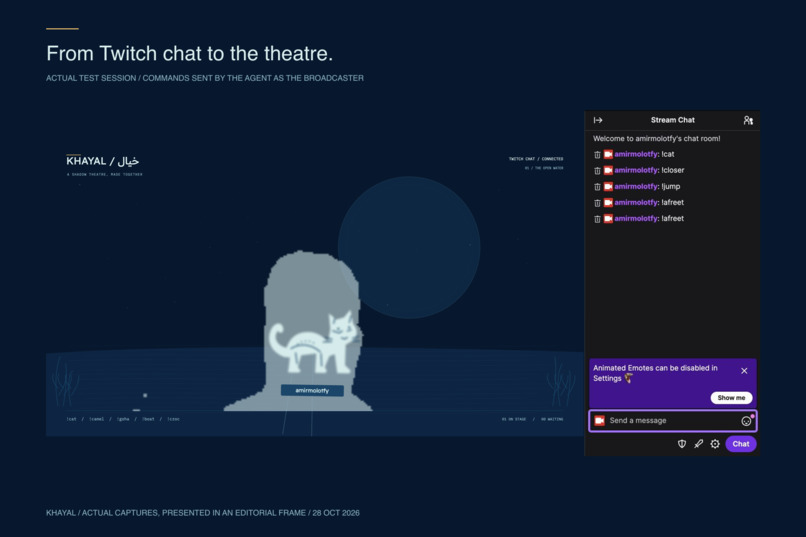Open the chat community users icon
This screenshot has height=537, width=806.
(748, 120)
